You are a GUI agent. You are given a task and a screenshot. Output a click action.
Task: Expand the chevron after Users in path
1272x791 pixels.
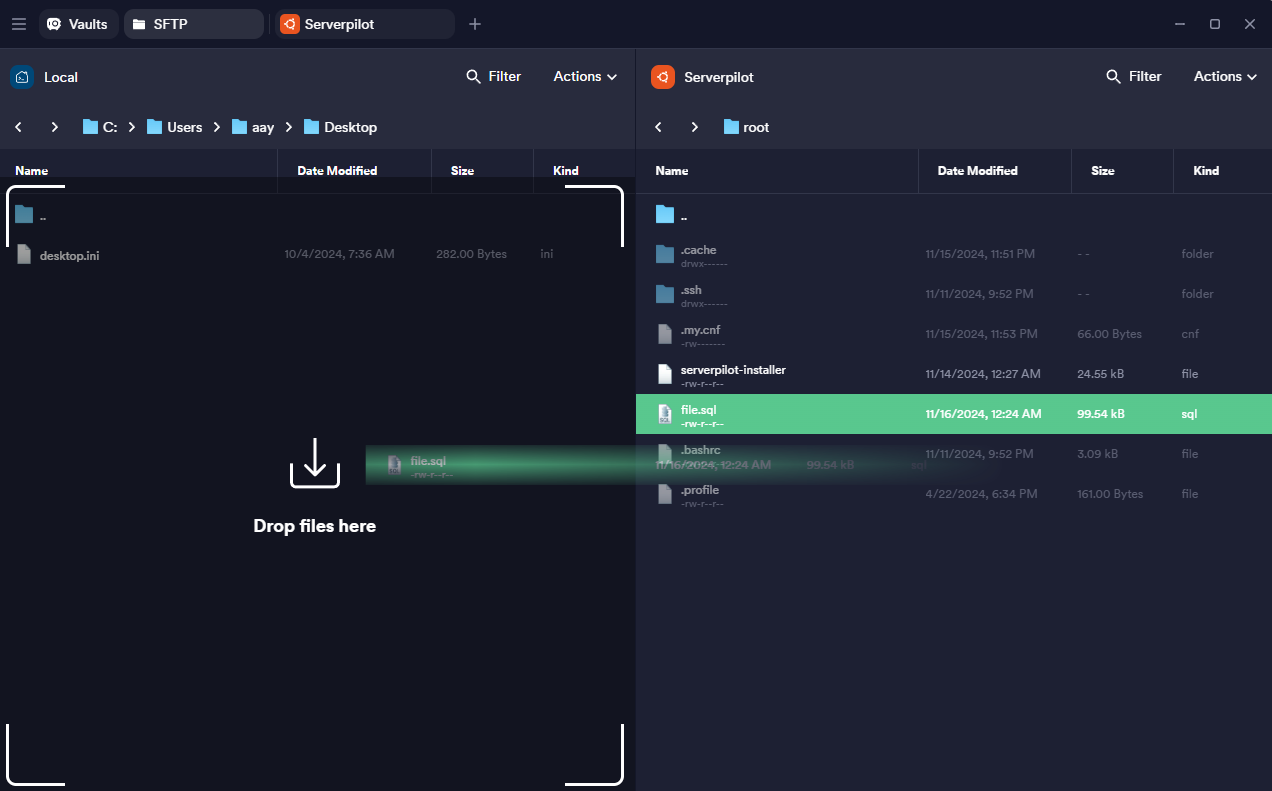point(217,127)
